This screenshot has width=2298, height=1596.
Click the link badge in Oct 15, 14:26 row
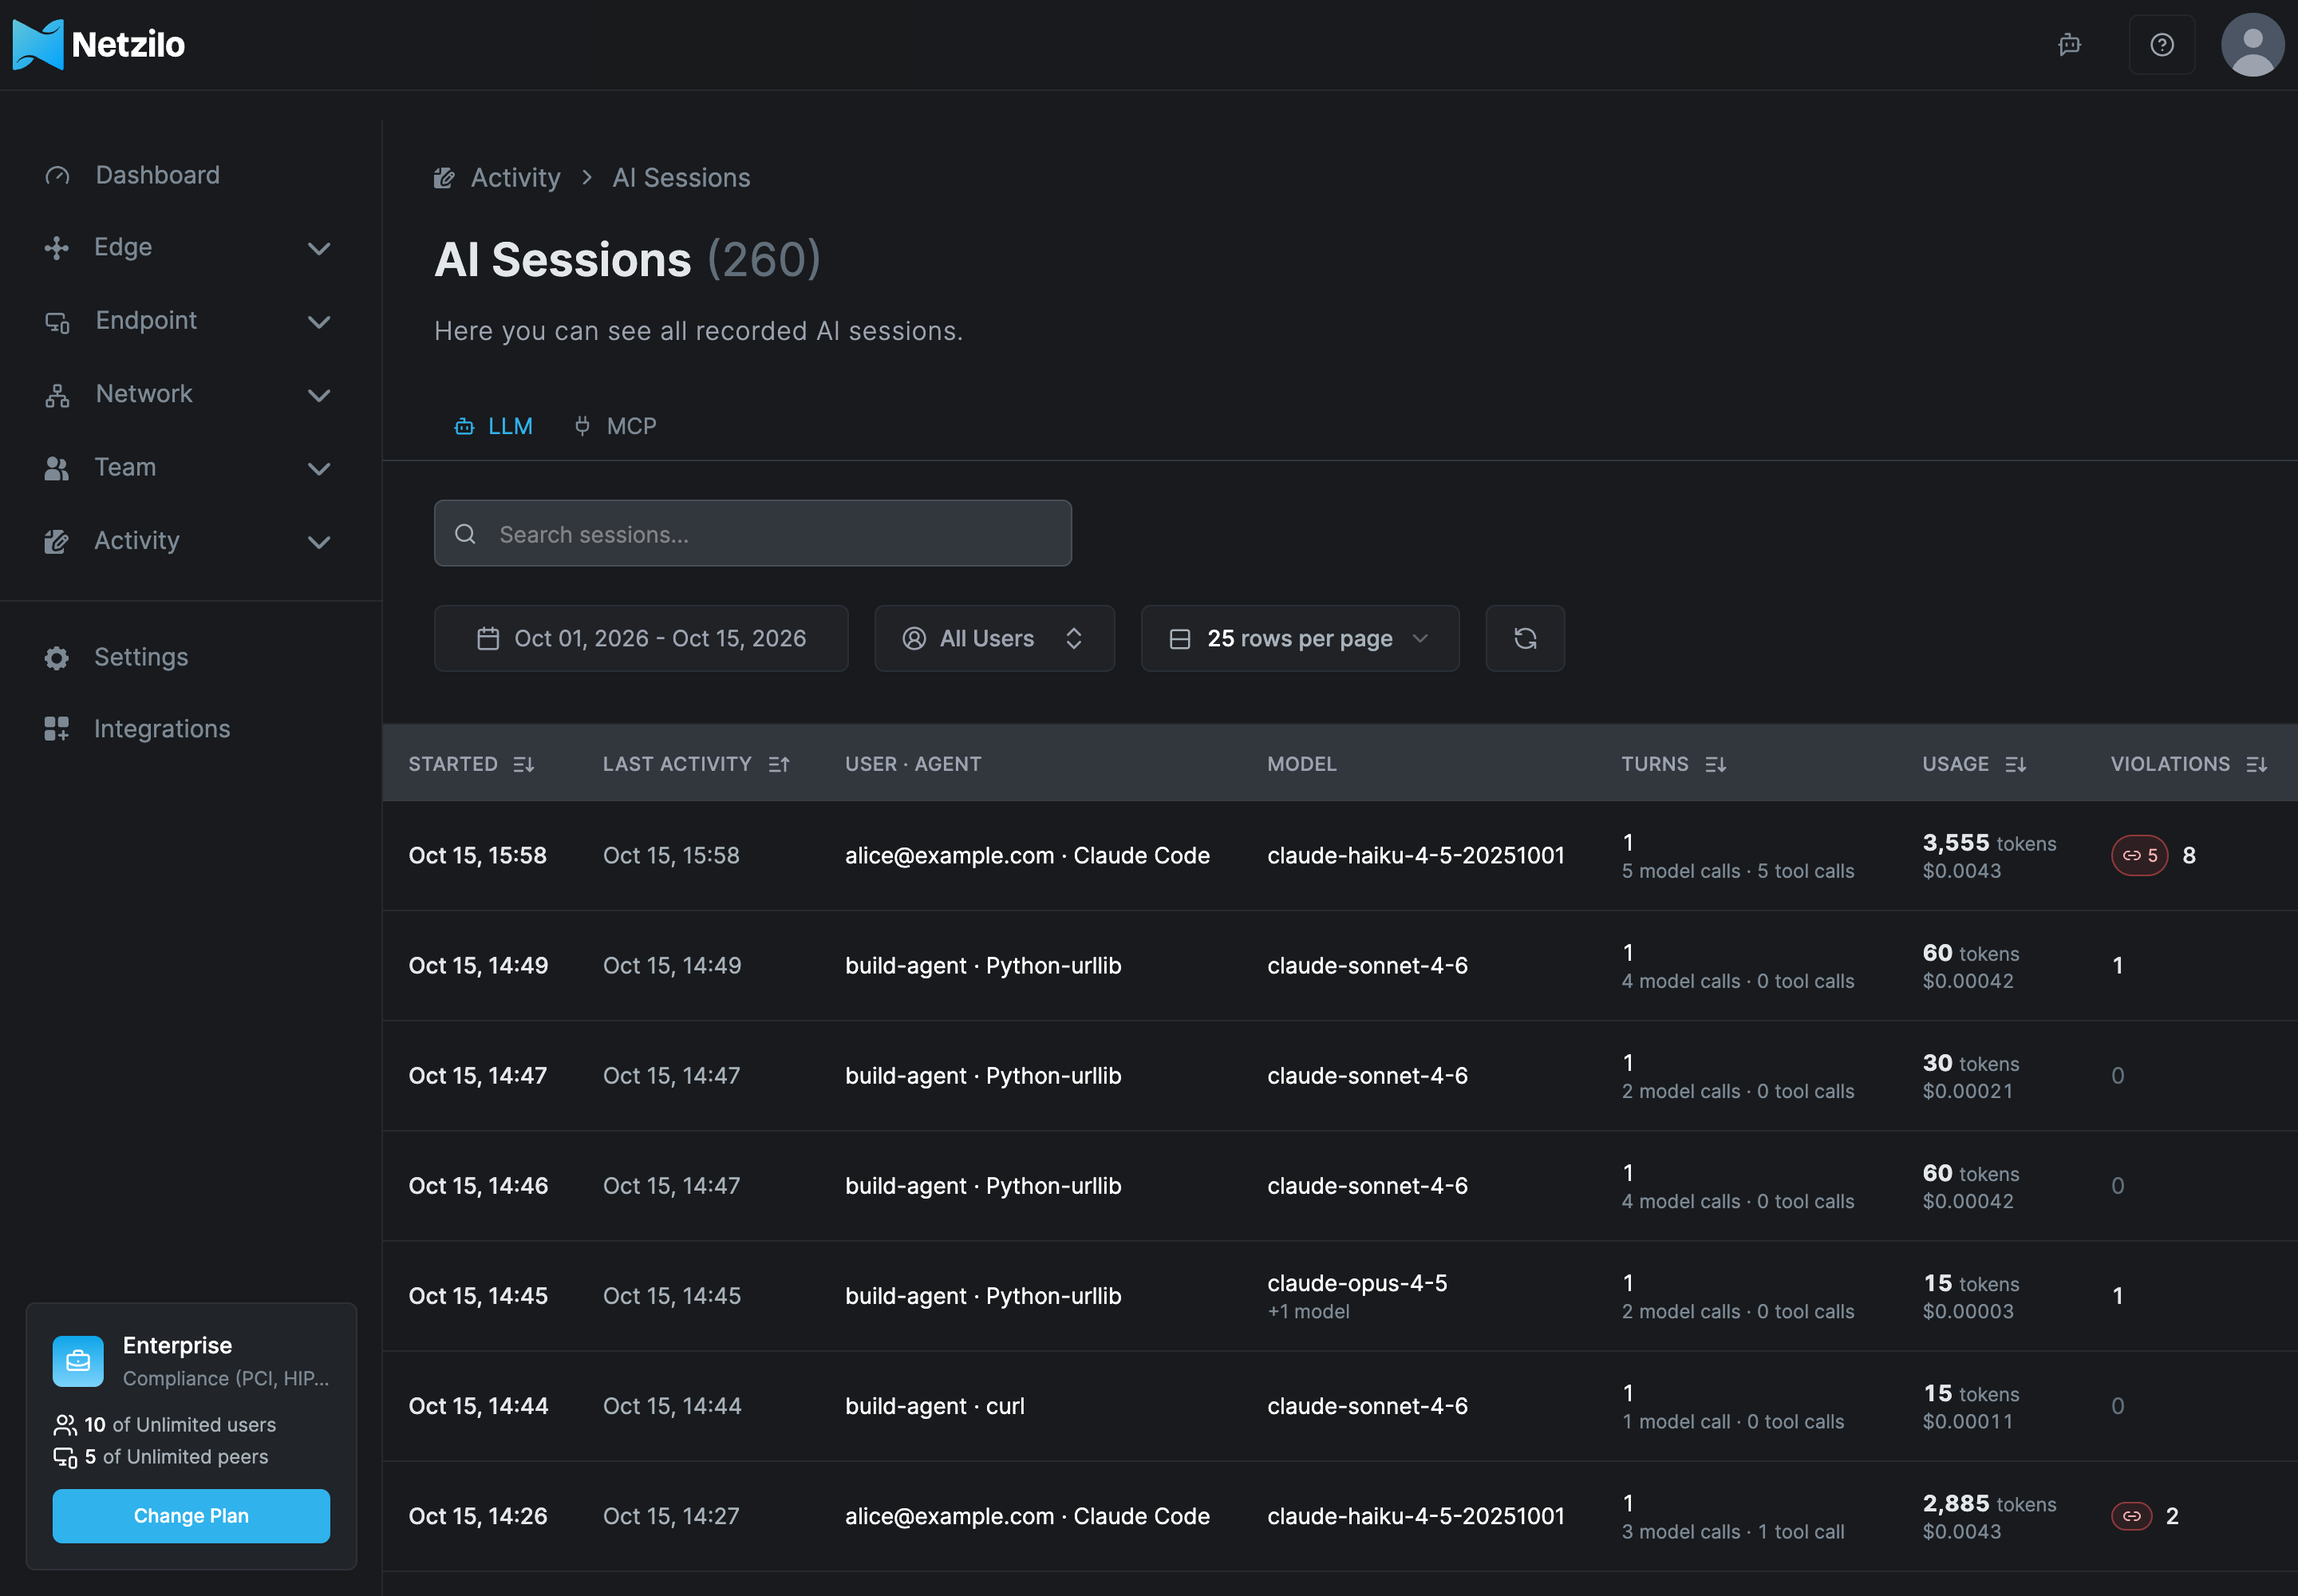click(2131, 1516)
